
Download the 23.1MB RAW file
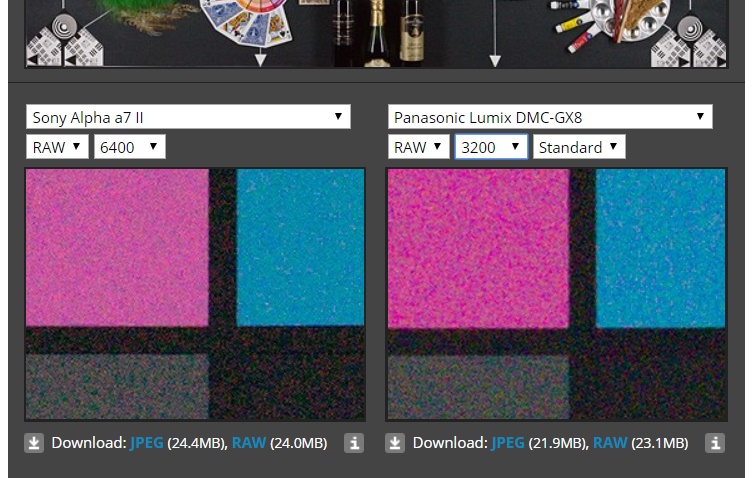[x=609, y=443]
